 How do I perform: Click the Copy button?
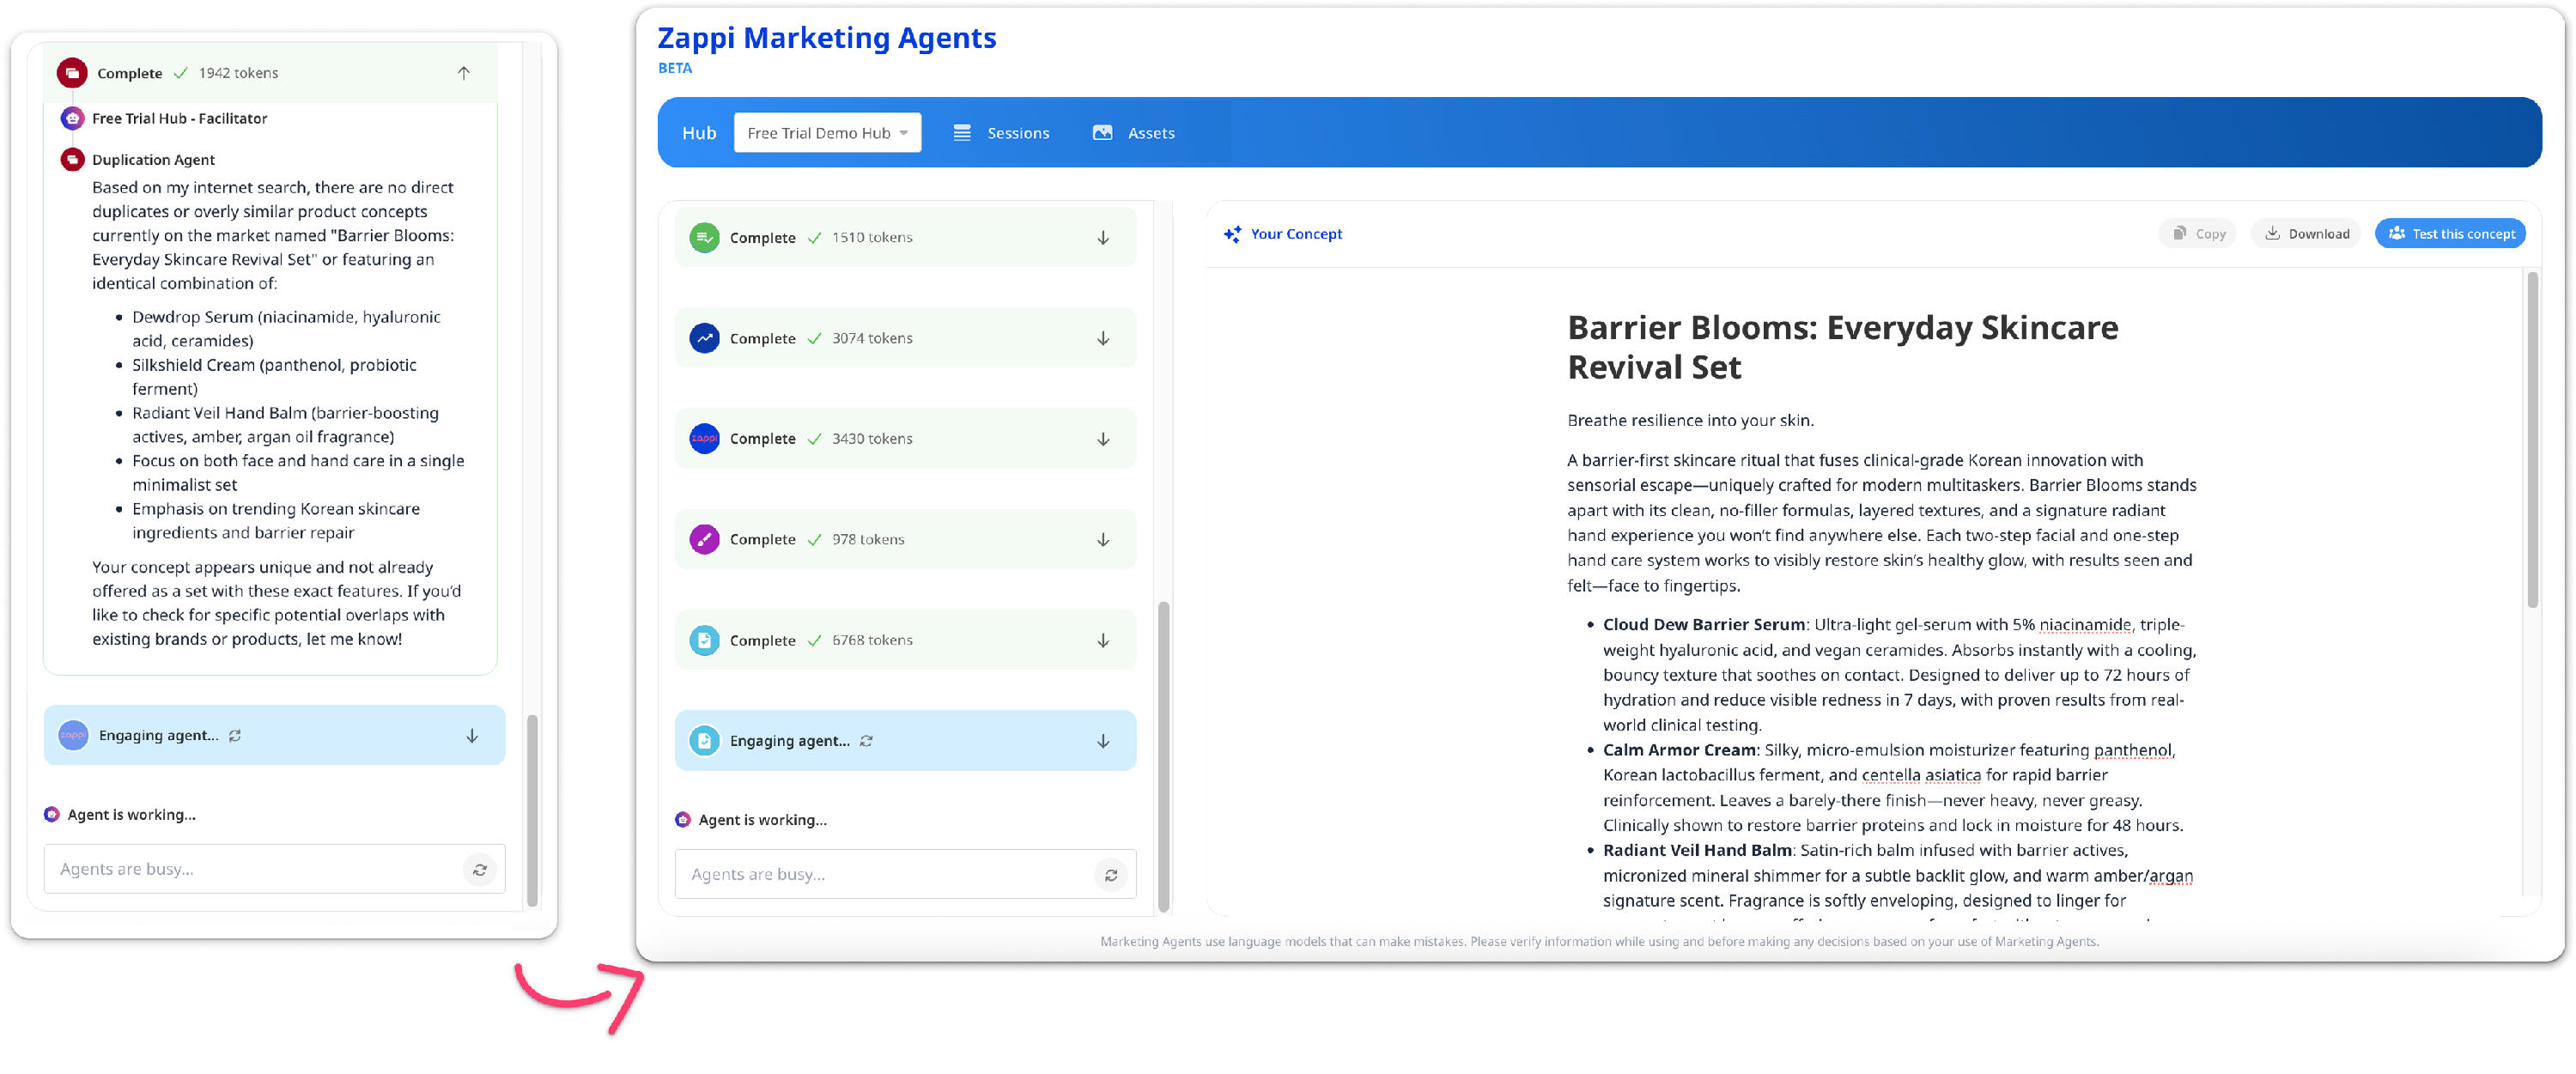[2198, 233]
